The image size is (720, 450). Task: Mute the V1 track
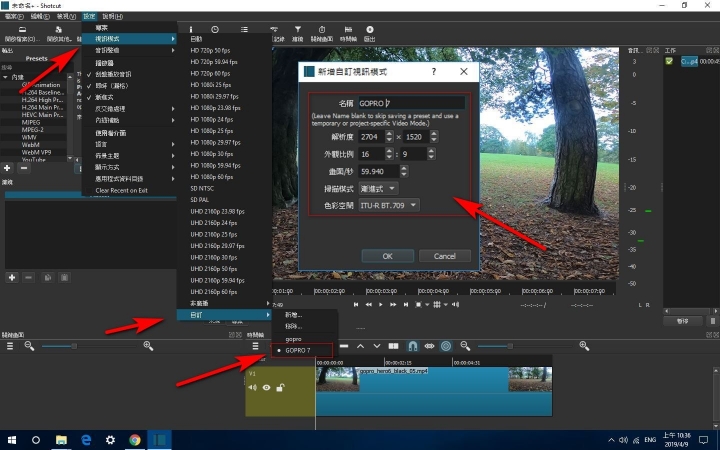pyautogui.click(x=253, y=388)
